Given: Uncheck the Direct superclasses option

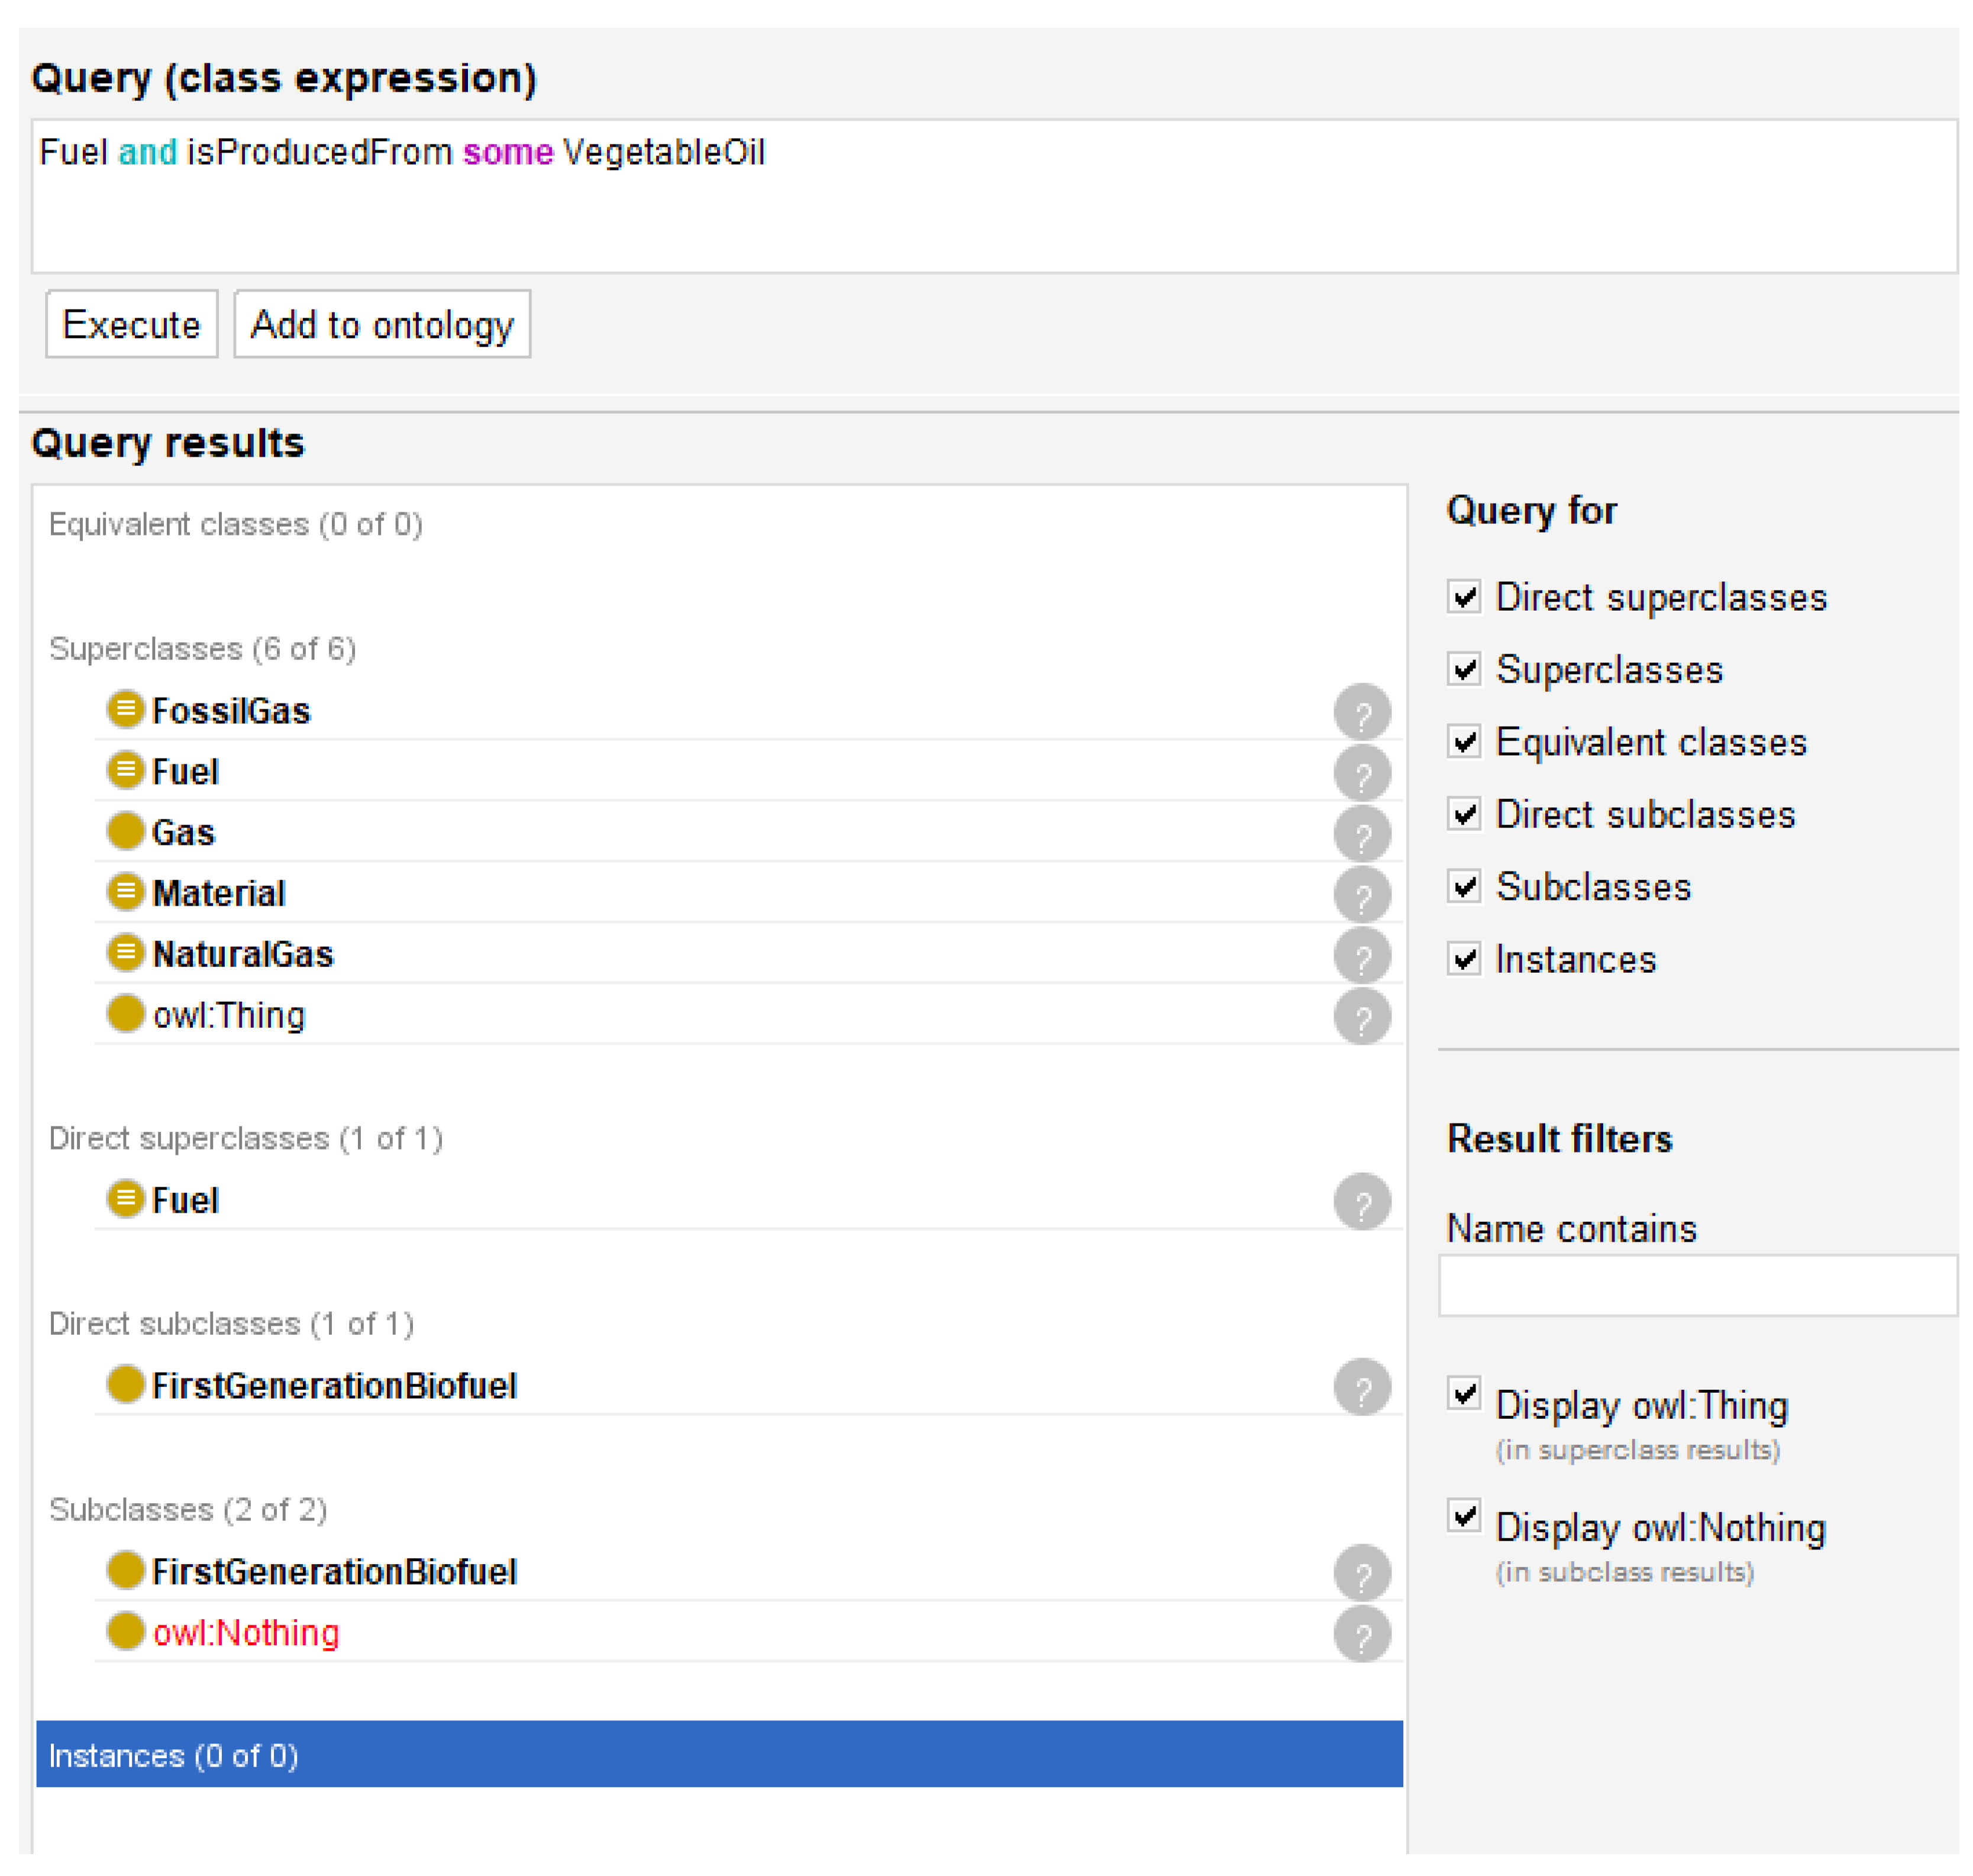Looking at the screenshot, I should 1463,597.
